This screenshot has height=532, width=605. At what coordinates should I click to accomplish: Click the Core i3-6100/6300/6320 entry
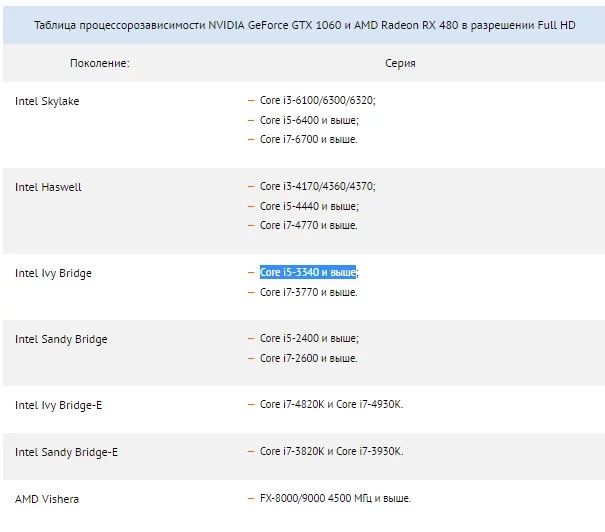pyautogui.click(x=317, y=101)
